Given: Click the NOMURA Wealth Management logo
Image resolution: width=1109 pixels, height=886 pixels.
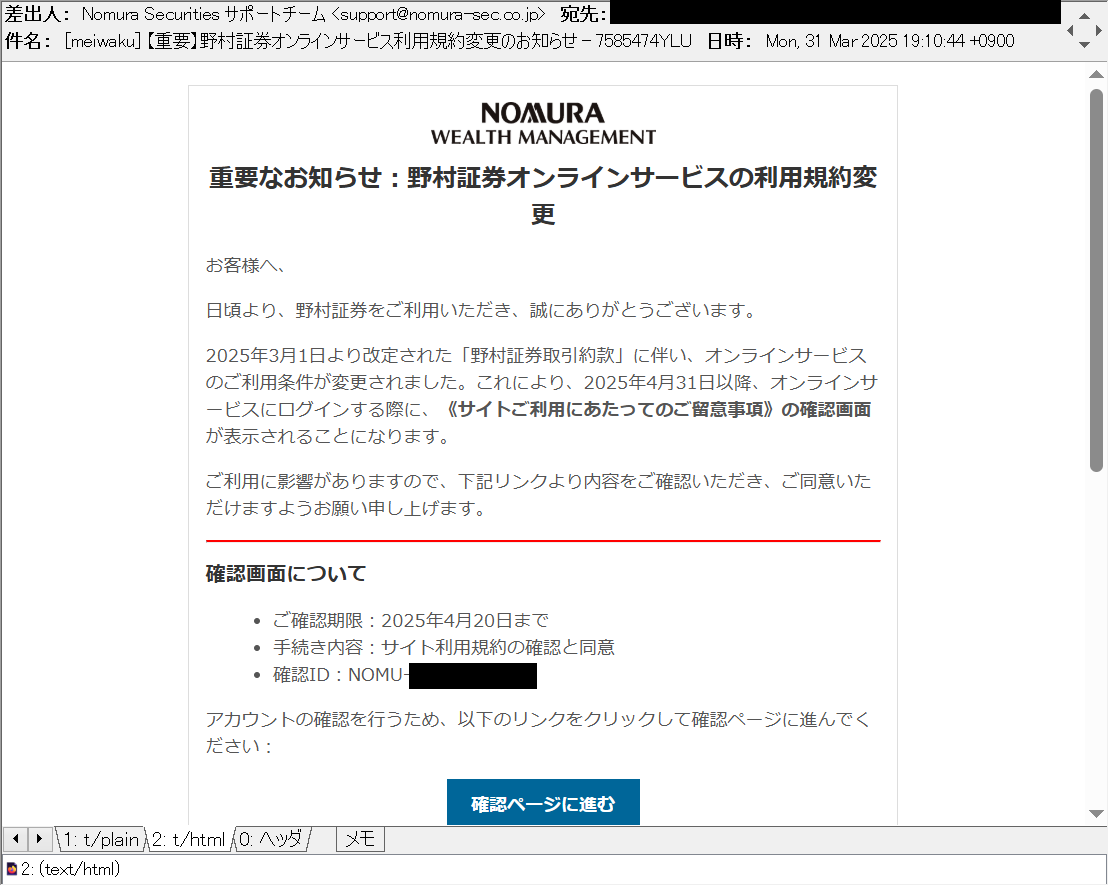Looking at the screenshot, I should pos(543,123).
